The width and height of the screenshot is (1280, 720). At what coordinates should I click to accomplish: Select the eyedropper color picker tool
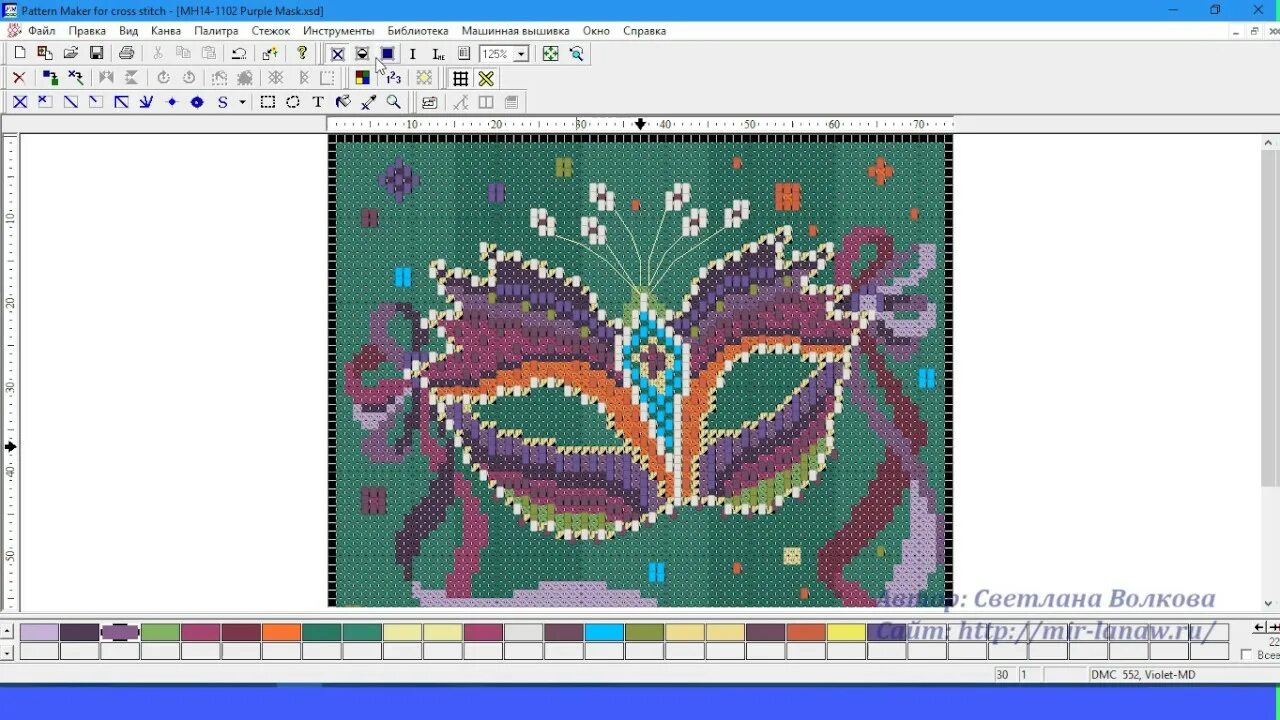367,101
